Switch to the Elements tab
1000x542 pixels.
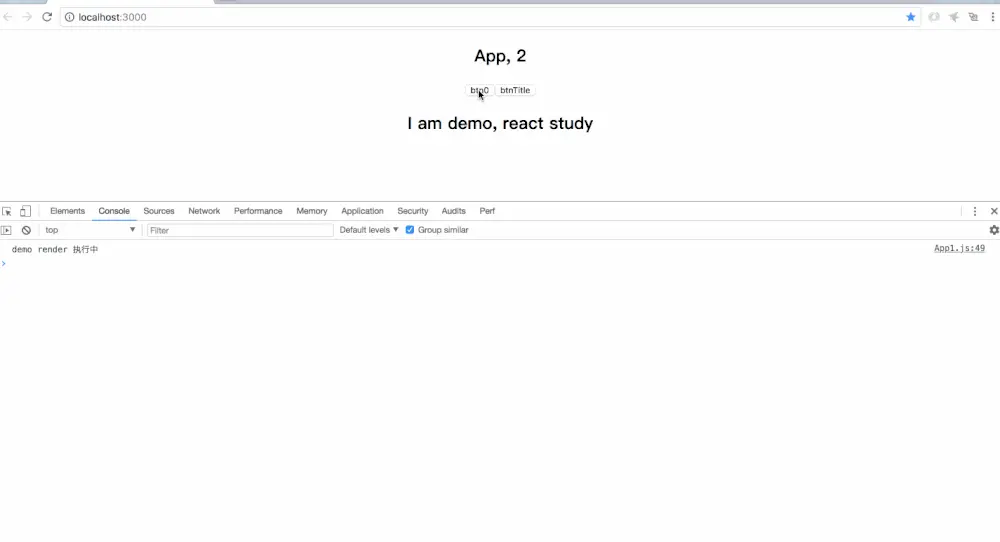point(67,211)
